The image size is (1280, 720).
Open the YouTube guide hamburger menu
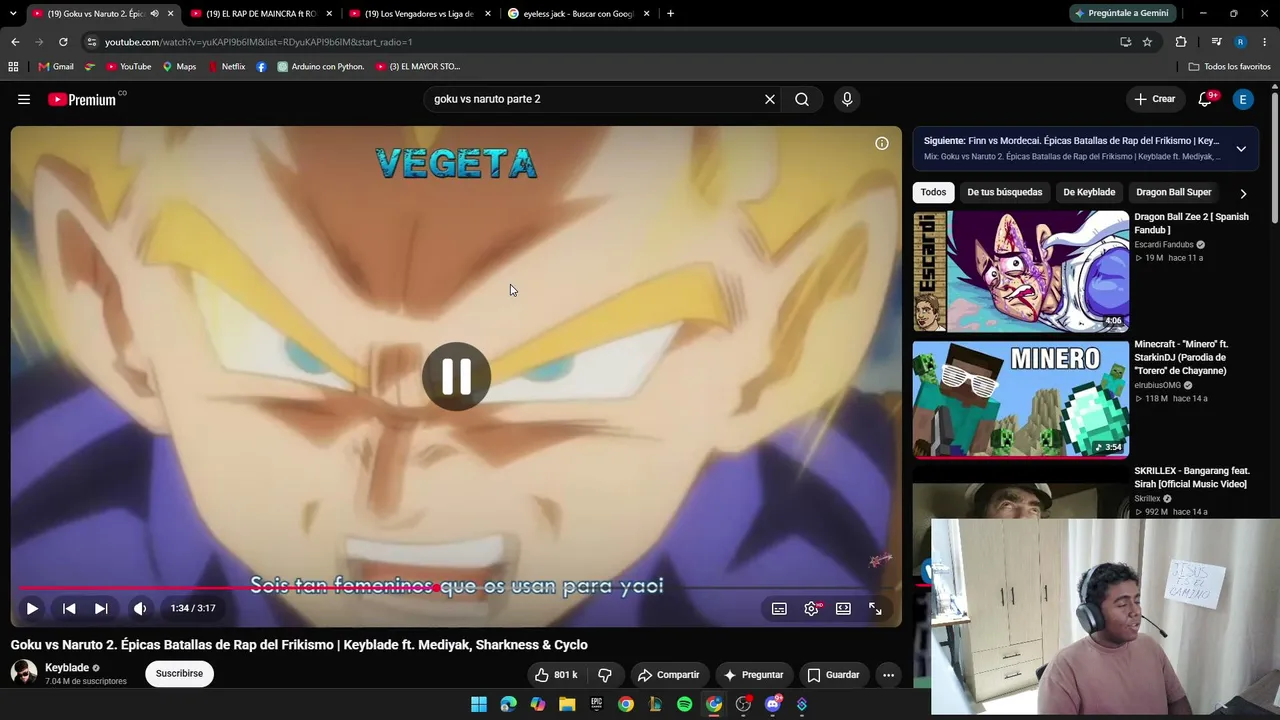(x=24, y=99)
